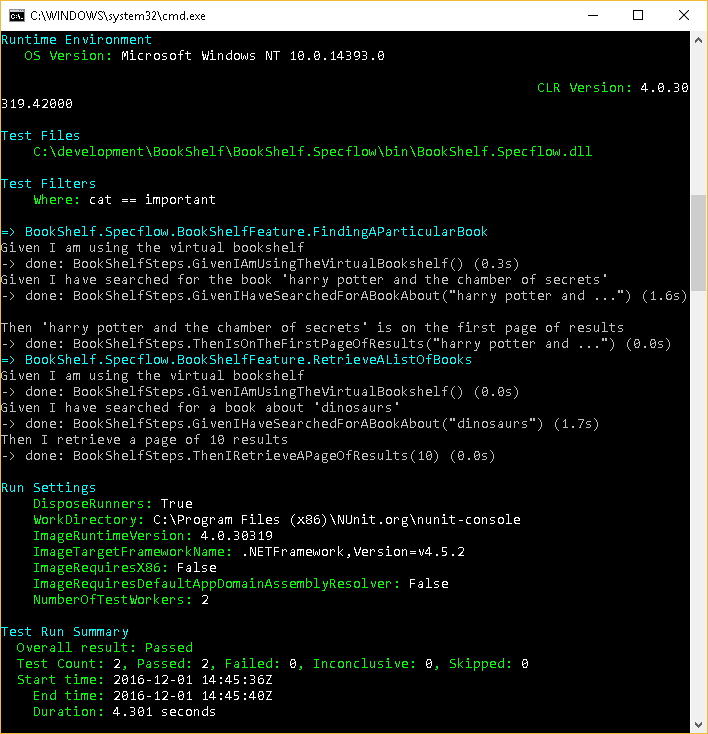Click 'Microsoft Windows NT 10.0.14393.0' text

tap(253, 56)
